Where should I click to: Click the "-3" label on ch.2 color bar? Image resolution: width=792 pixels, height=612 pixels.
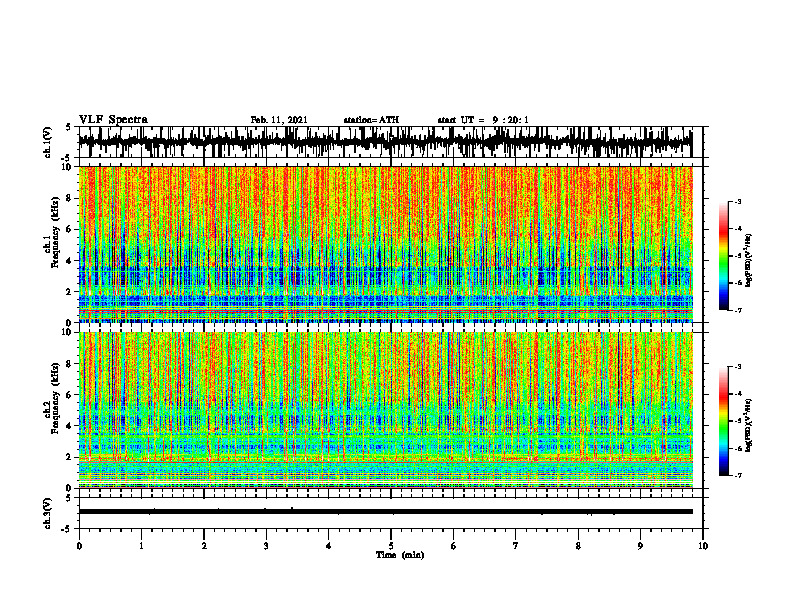(x=738, y=367)
